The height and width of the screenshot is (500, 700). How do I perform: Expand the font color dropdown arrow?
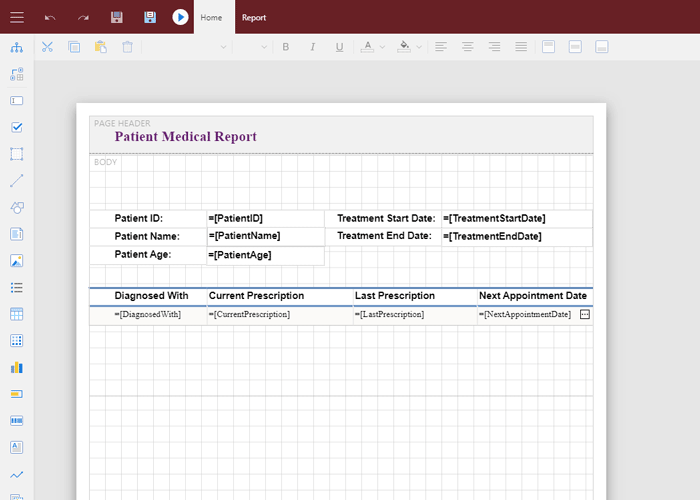point(383,47)
